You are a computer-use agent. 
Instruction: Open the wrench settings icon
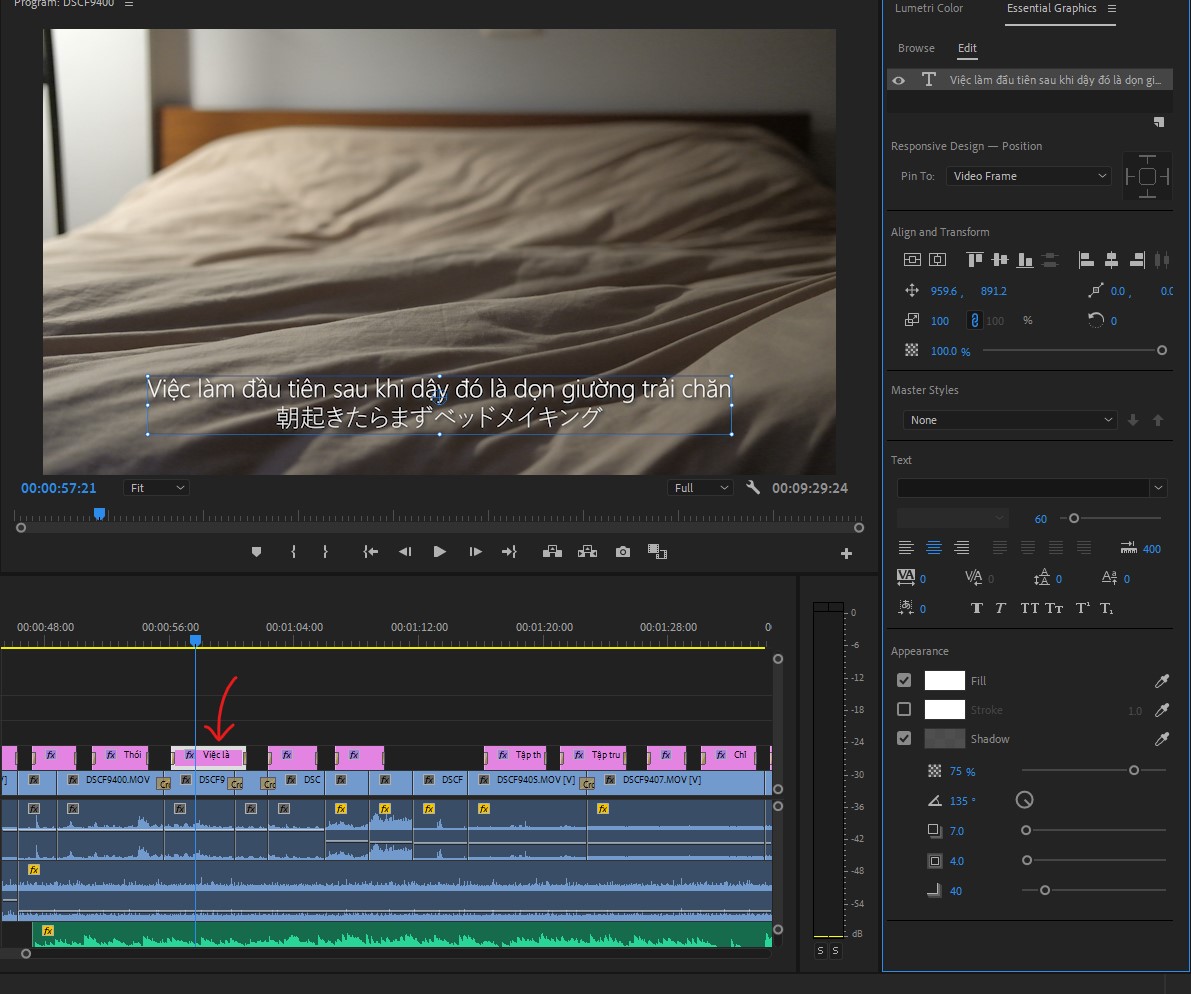753,488
